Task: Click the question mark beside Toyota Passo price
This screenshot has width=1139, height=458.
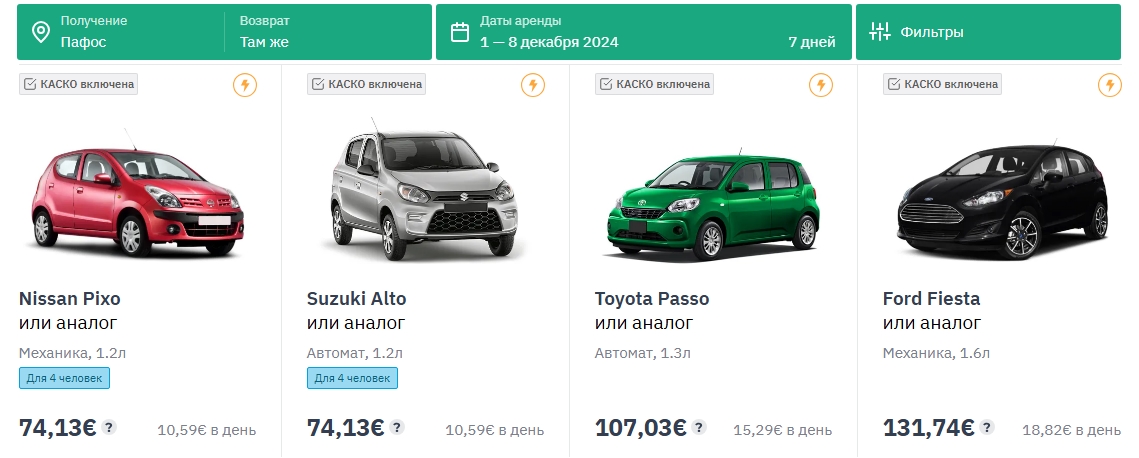Action: coord(697,427)
